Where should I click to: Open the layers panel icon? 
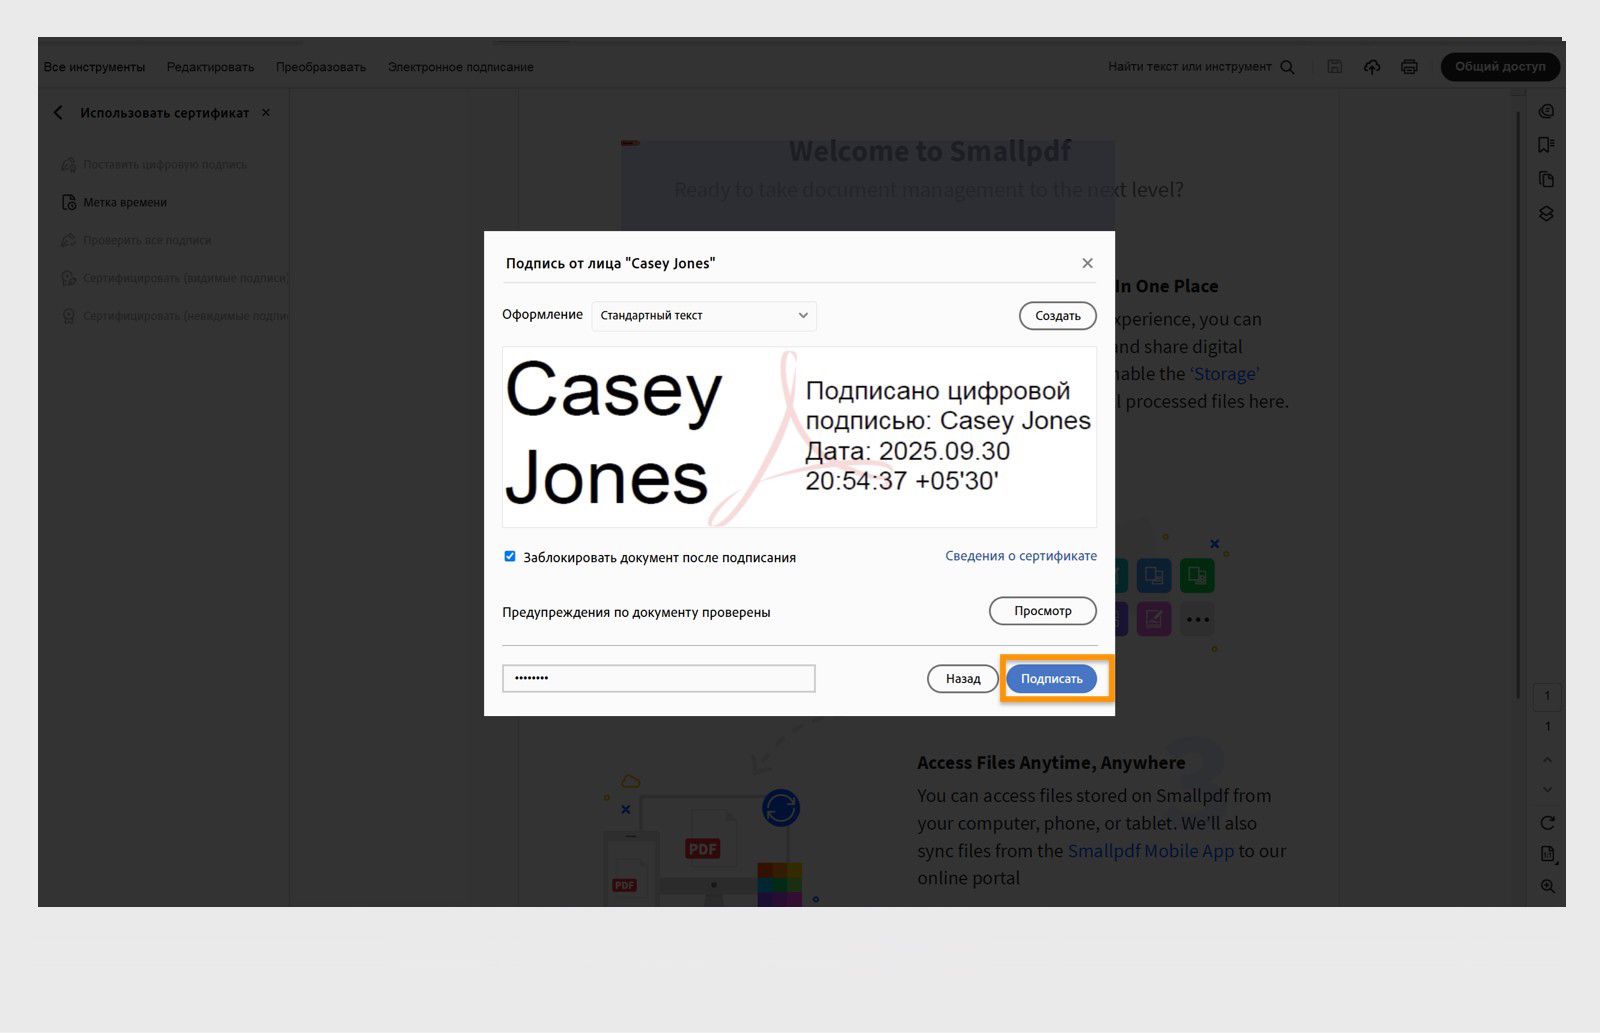(x=1546, y=213)
